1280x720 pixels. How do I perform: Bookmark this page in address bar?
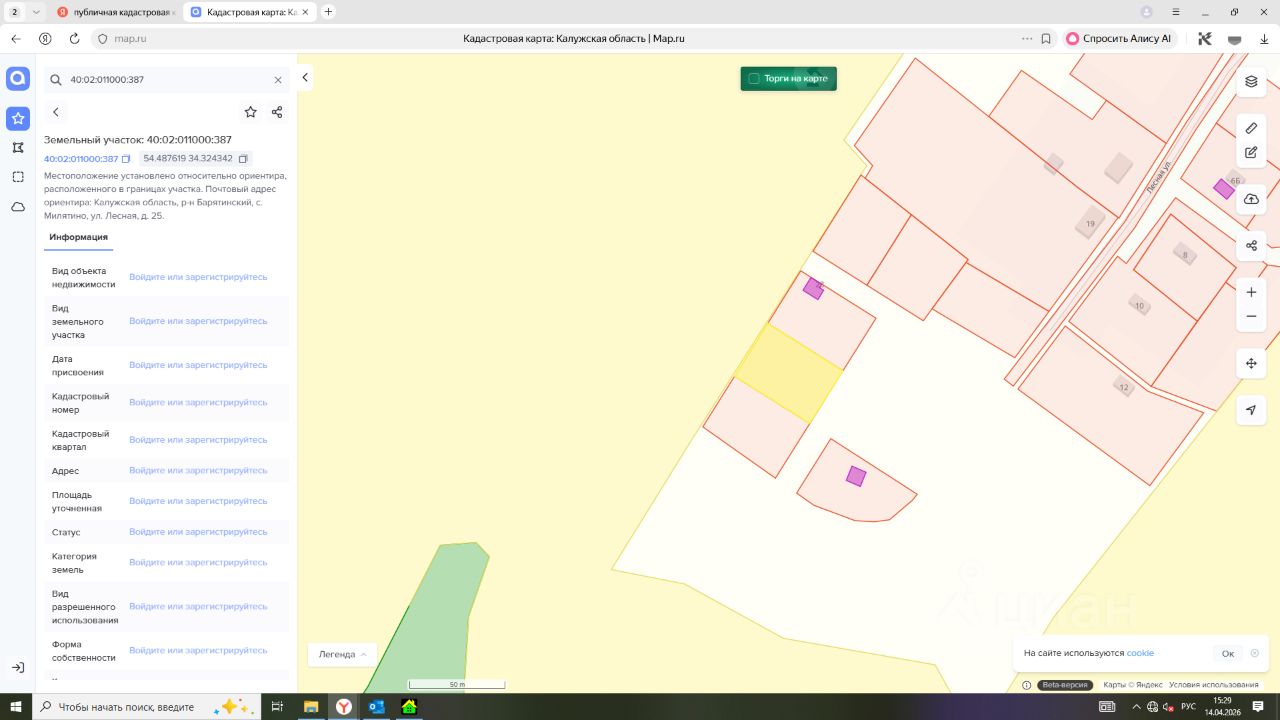coord(1046,39)
